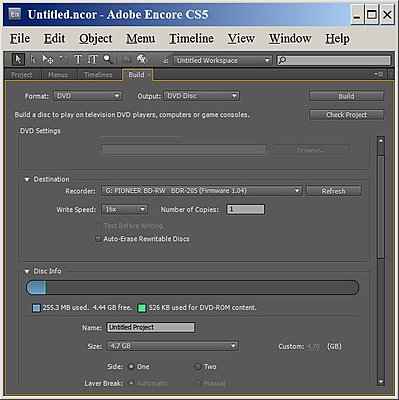Open the Help menu
399x400 pixels.
[337, 39]
